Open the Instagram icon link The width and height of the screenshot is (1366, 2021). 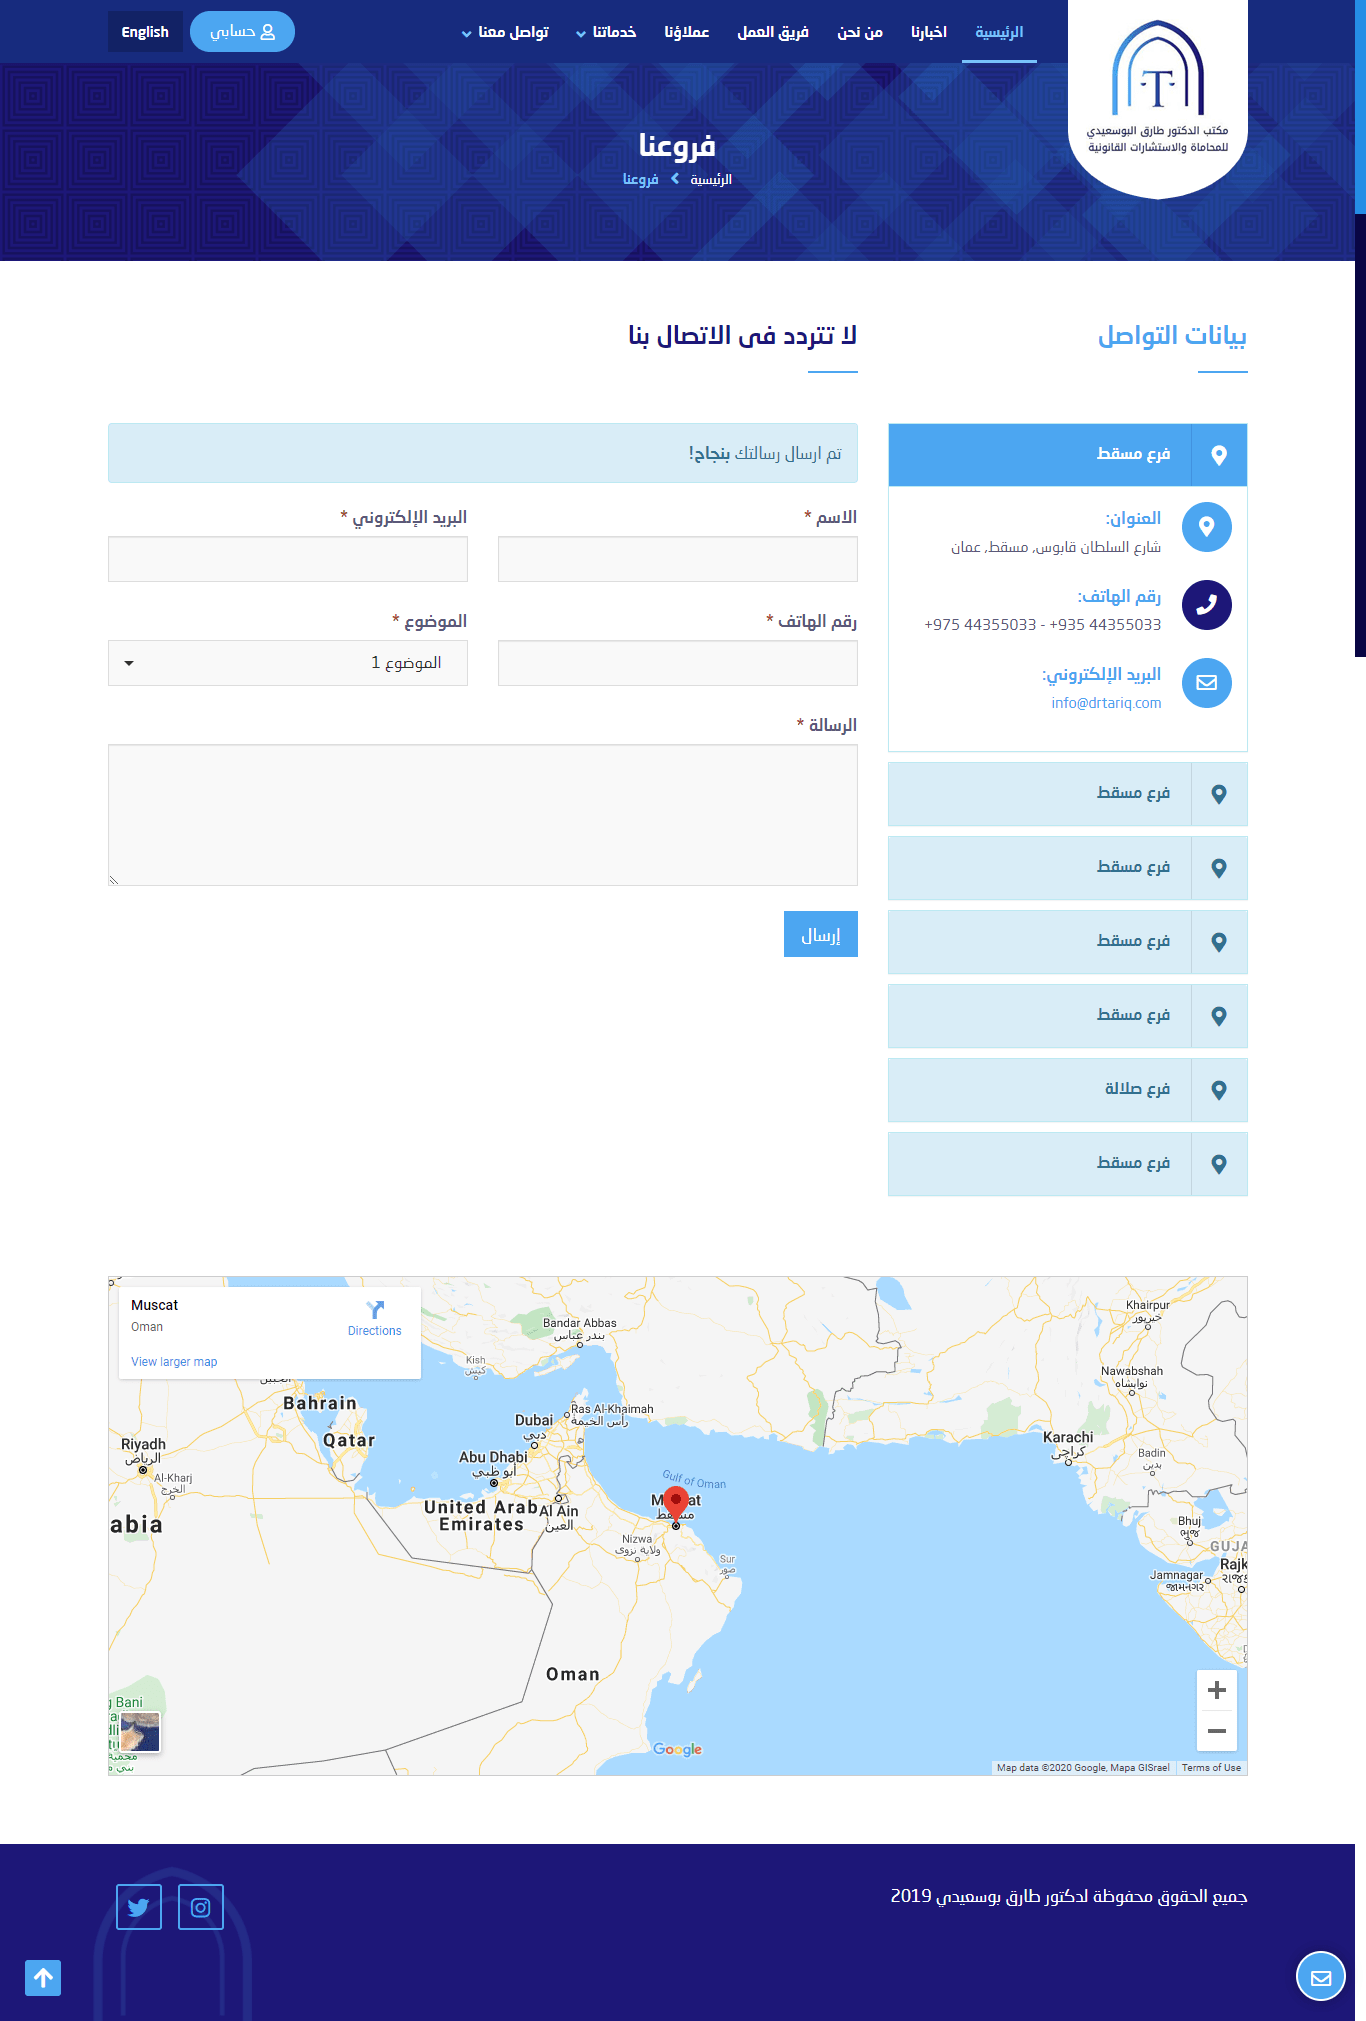pos(201,1907)
